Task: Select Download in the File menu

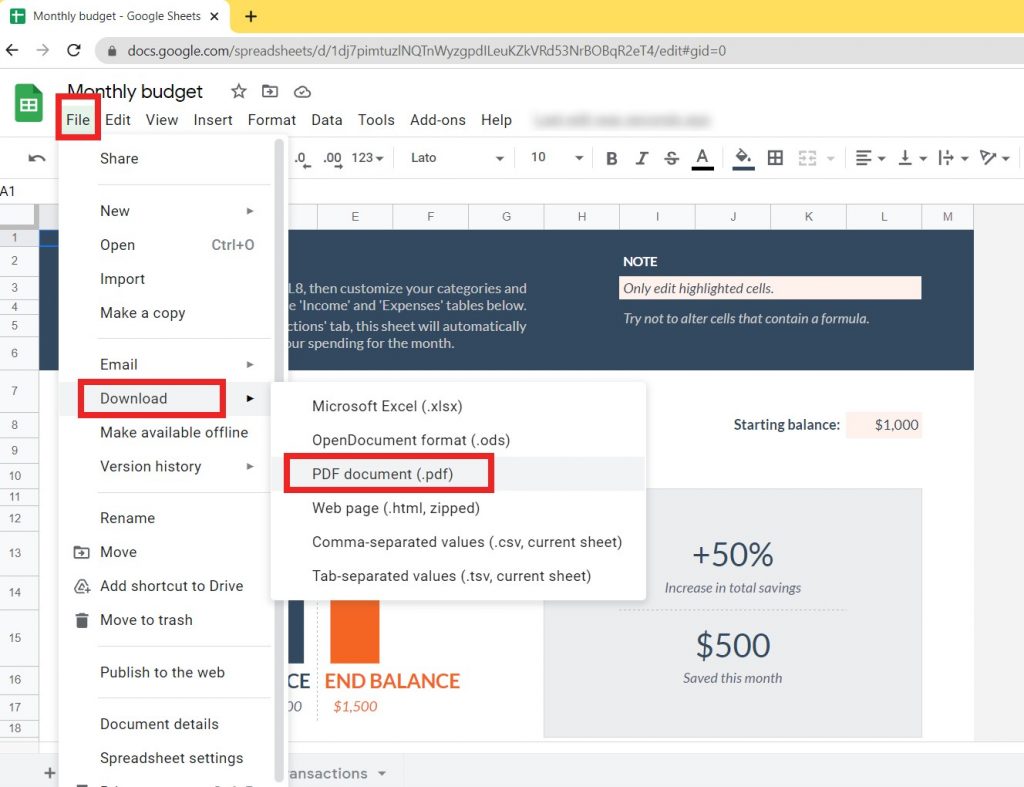Action: (x=167, y=398)
